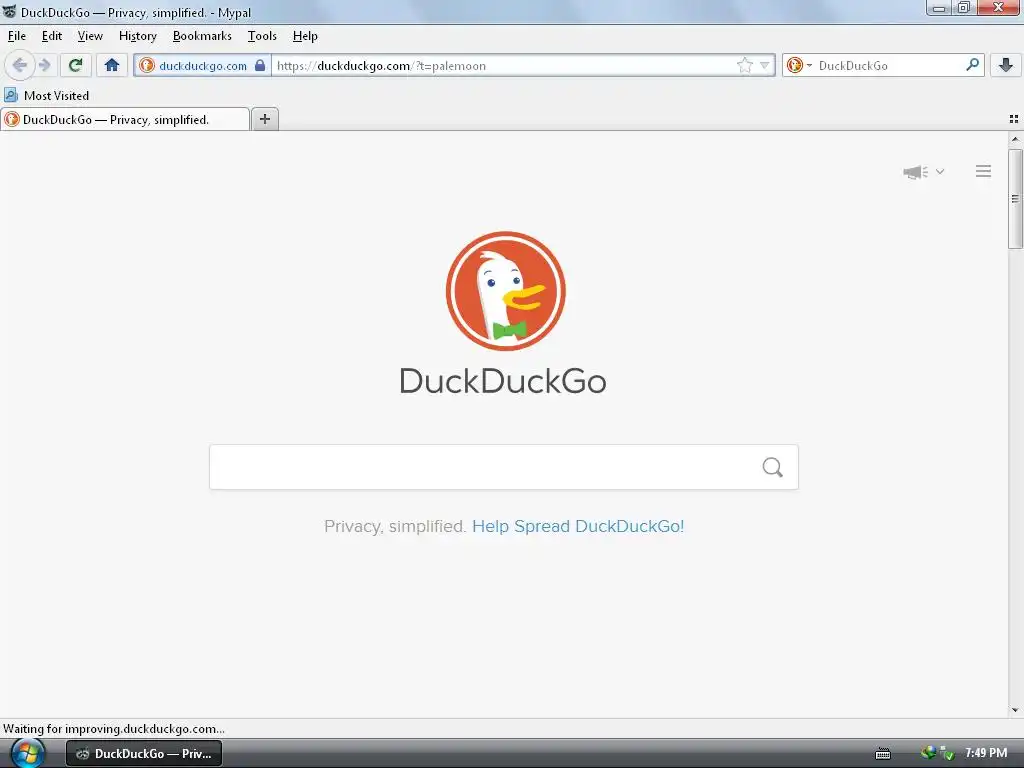Viewport: 1024px width, 768px height.
Task: Open the Bookmarks menu
Action: click(202, 36)
